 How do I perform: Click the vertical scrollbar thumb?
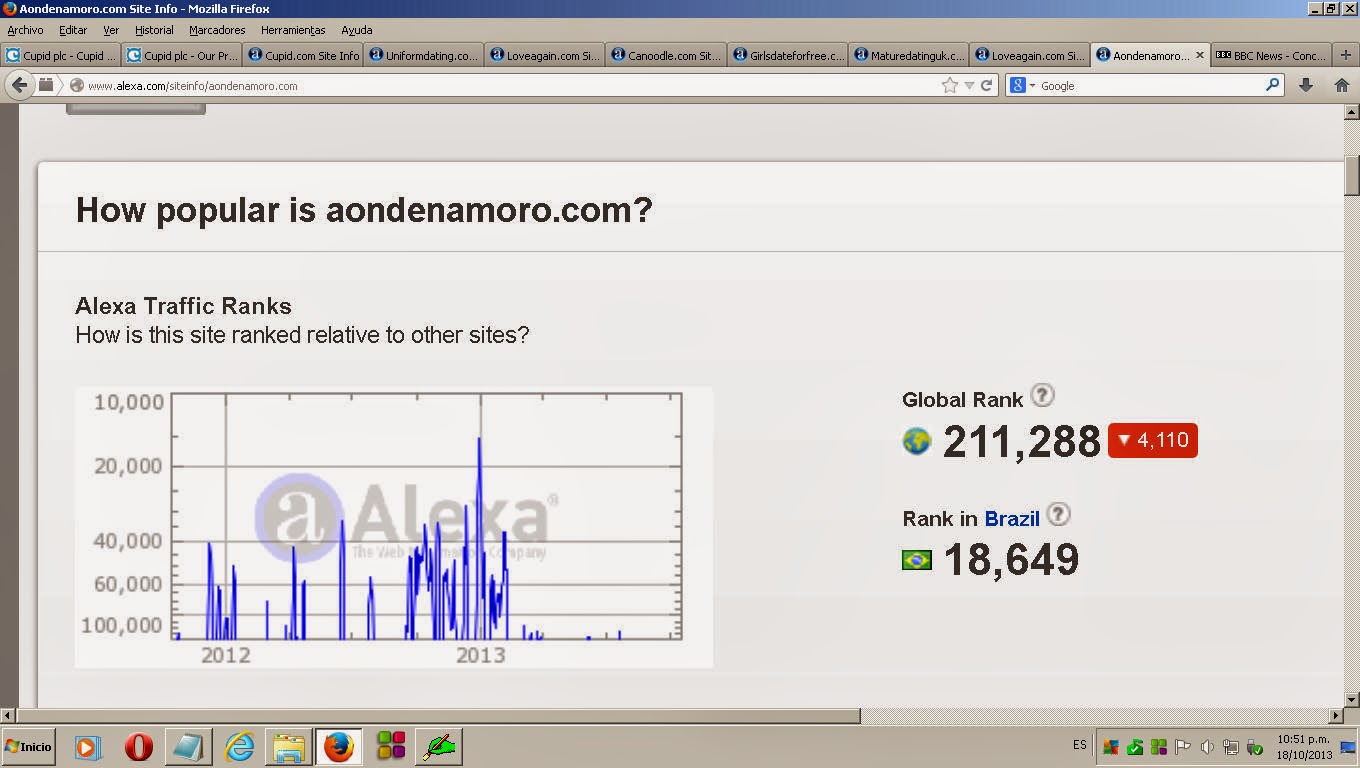pyautogui.click(x=1351, y=176)
